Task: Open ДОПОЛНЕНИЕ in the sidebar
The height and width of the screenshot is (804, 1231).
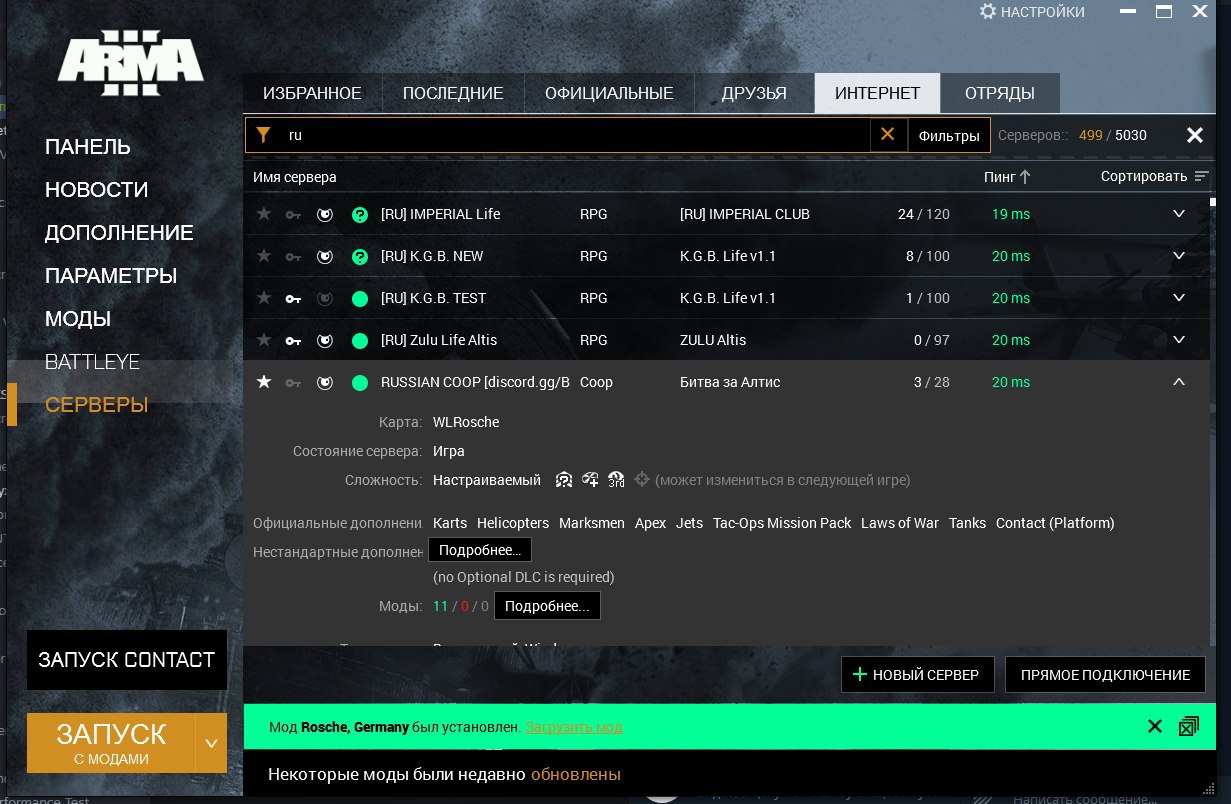Action: [119, 233]
